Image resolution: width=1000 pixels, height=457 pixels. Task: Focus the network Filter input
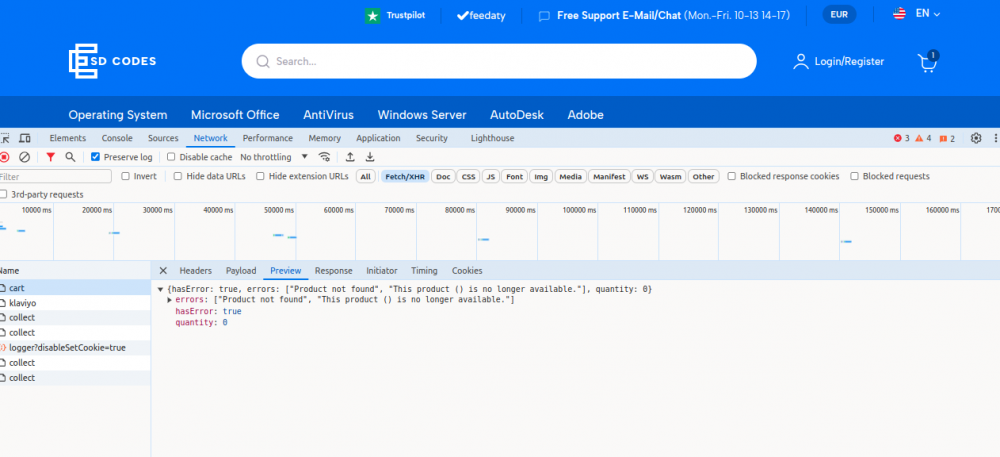pos(55,177)
